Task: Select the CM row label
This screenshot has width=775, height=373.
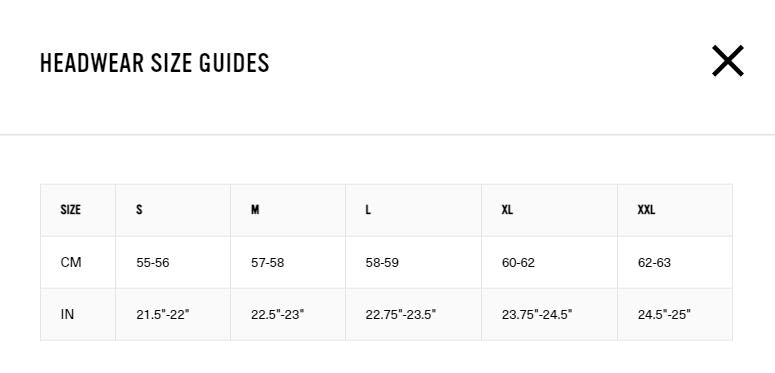Action: click(x=78, y=262)
